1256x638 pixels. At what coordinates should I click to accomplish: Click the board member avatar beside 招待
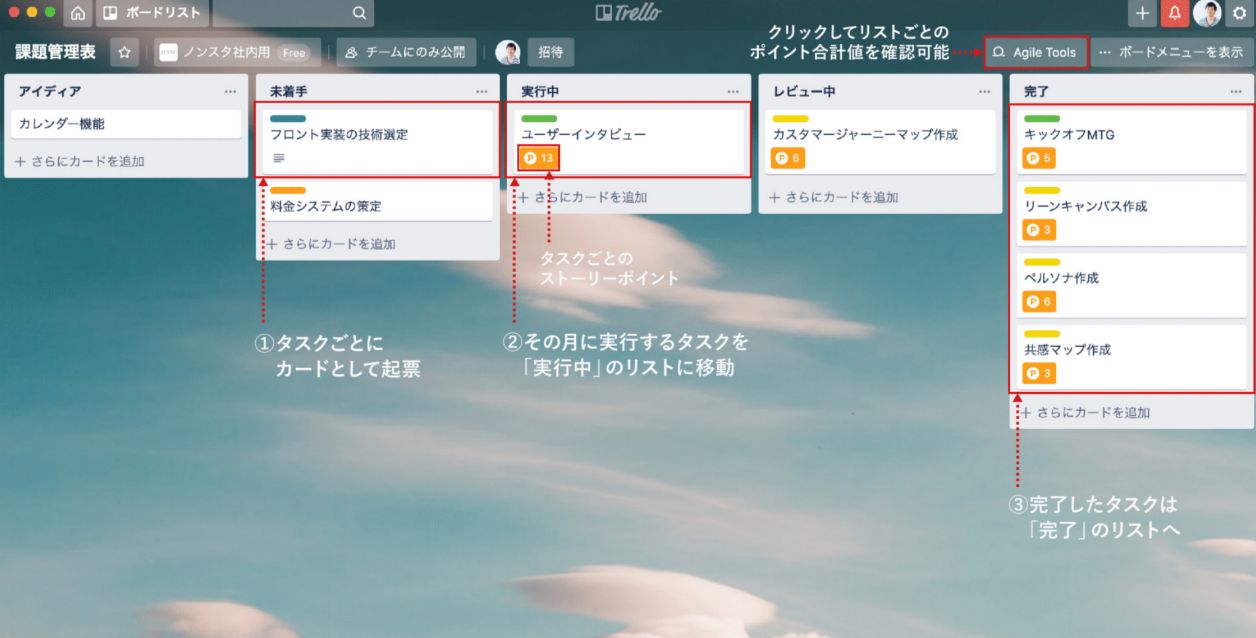point(508,52)
